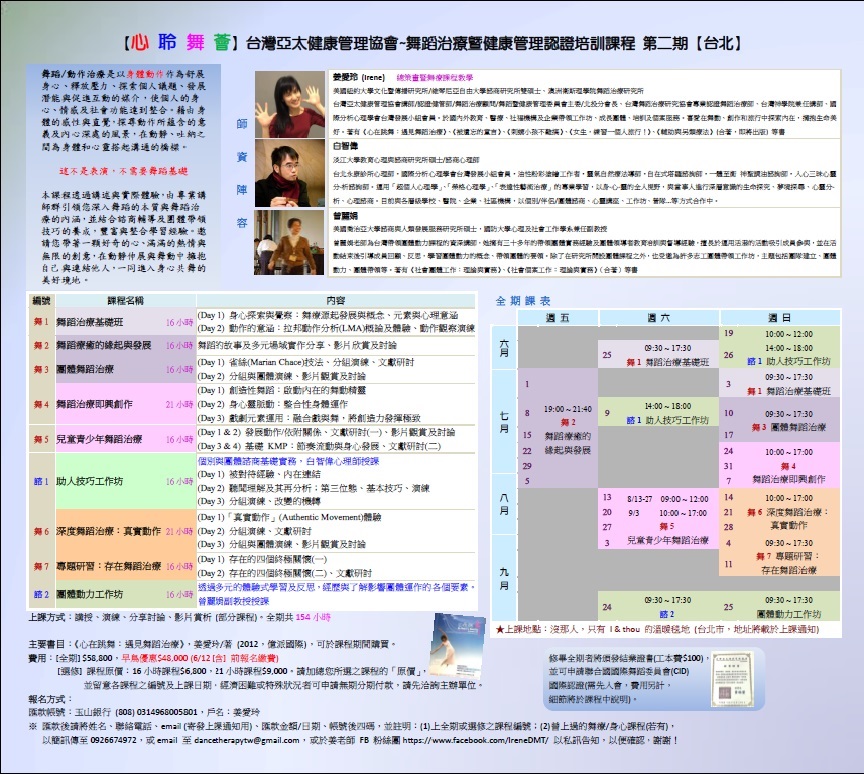The width and height of the screenshot is (864, 774).
Task: Click the pink text 總策畫暨舞療課程教學
Action: click(435, 78)
